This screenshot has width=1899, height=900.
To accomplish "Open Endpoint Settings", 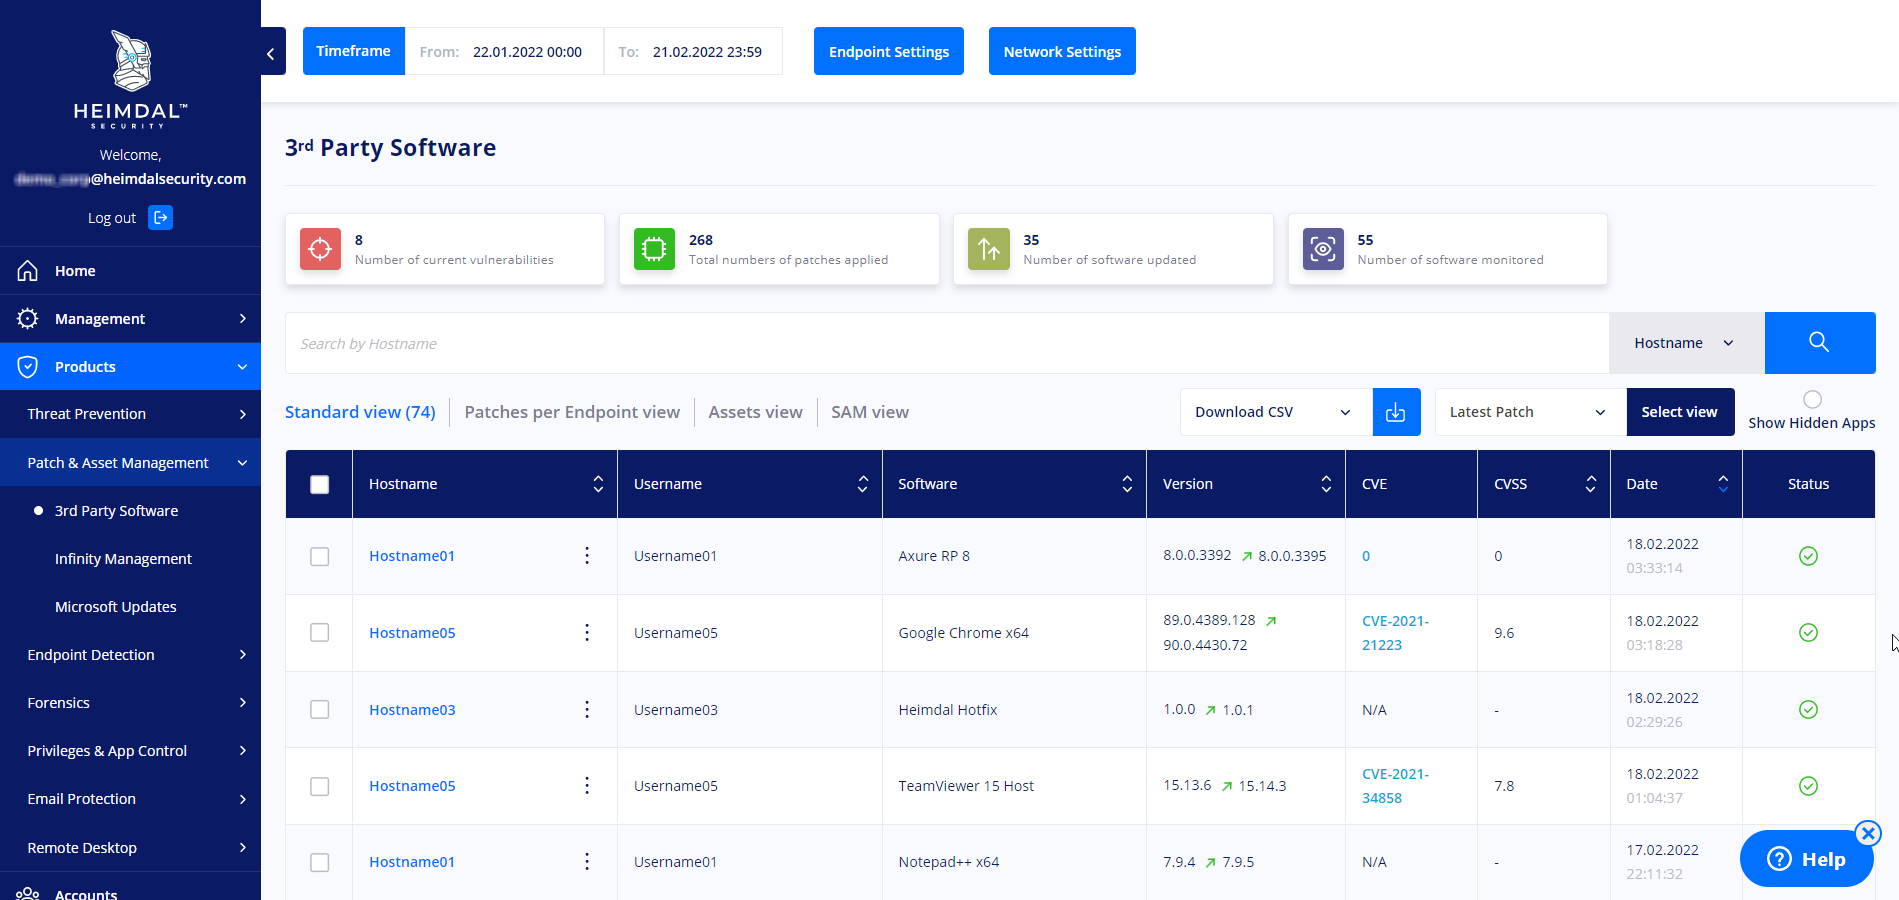I will pyautogui.click(x=888, y=51).
